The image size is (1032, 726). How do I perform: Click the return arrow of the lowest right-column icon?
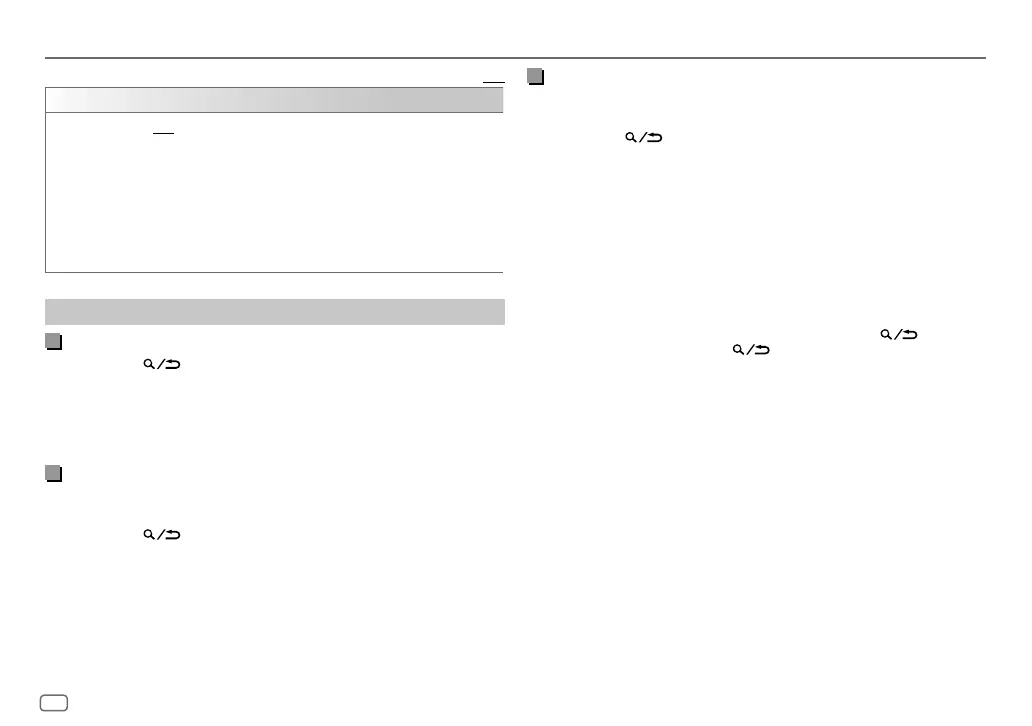(761, 350)
